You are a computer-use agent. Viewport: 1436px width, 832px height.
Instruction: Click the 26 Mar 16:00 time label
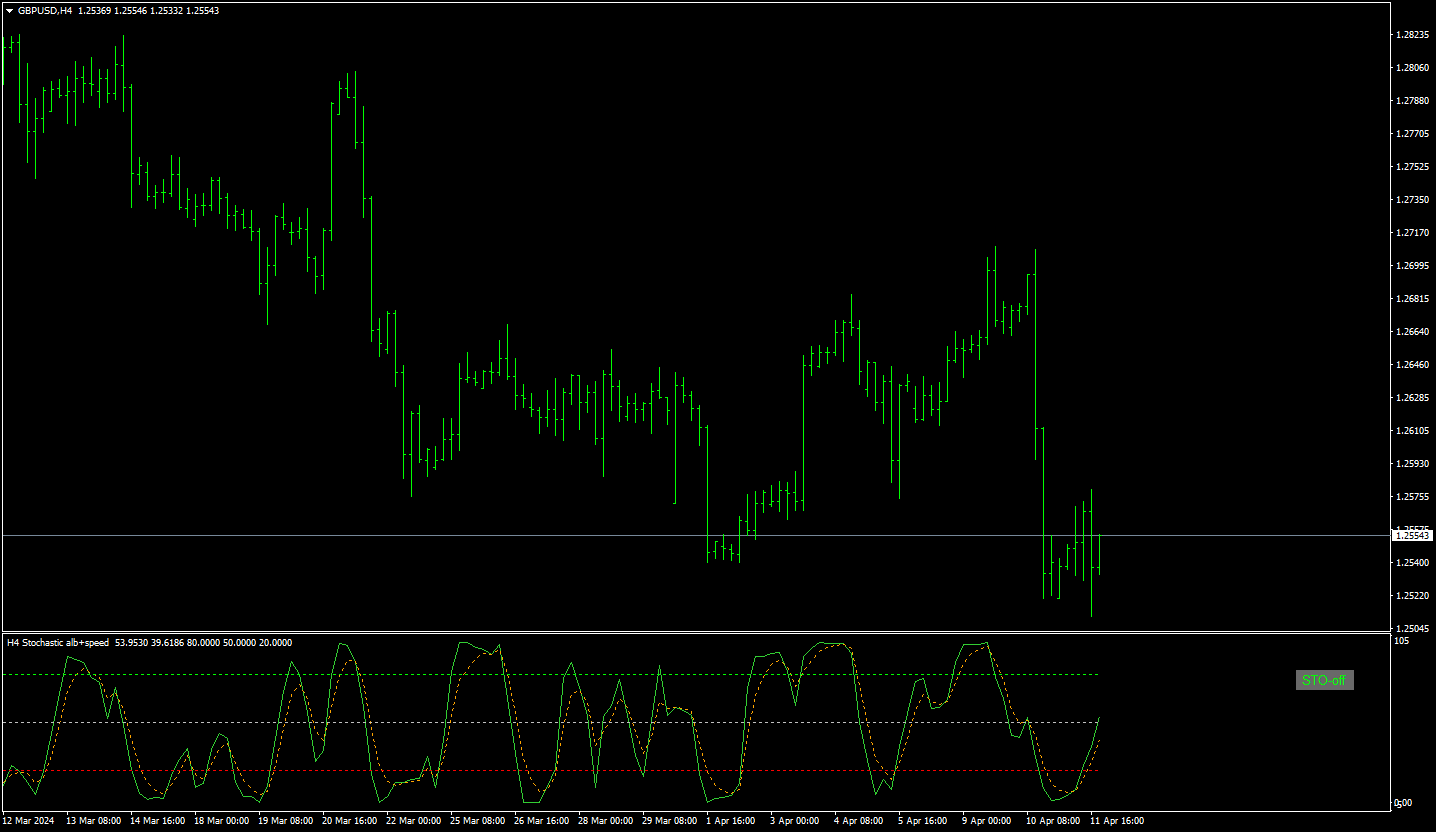point(542,821)
